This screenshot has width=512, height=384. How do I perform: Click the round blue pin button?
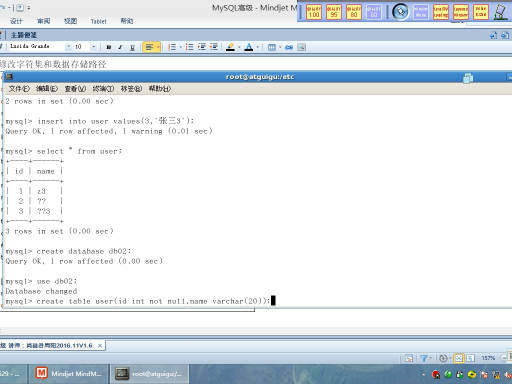[x=400, y=12]
